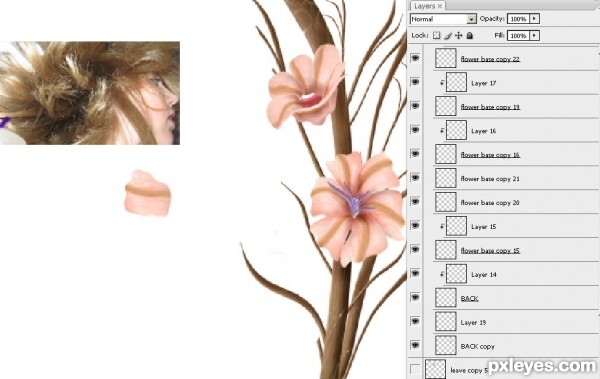Viewport: 600px width, 379px height.
Task: Lock image pixels brush icon
Action: tap(448, 36)
